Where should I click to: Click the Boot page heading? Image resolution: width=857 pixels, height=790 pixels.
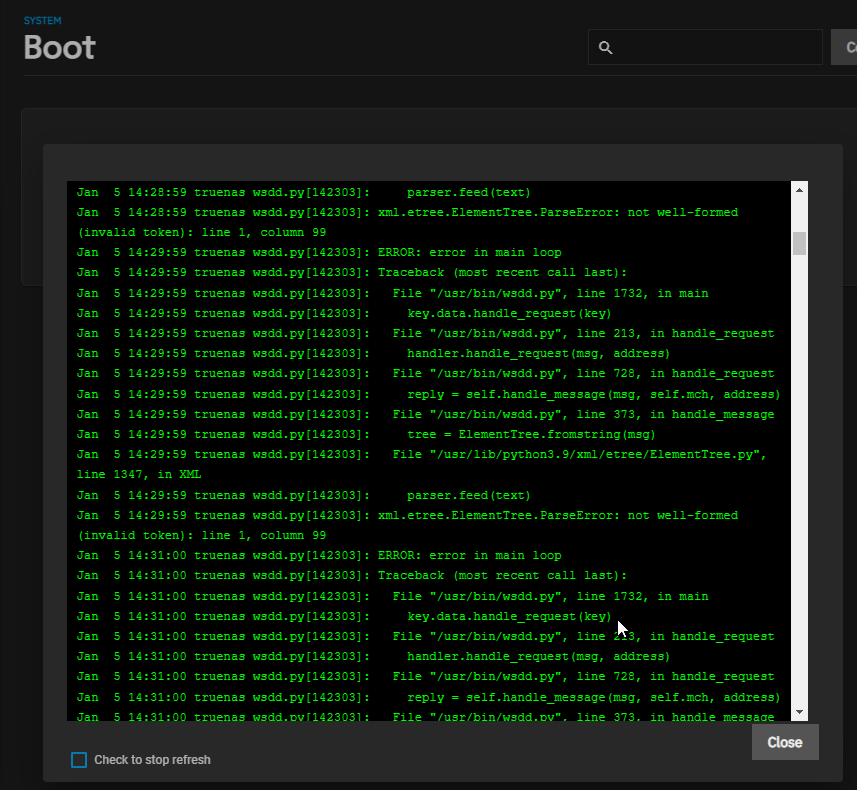pos(60,48)
